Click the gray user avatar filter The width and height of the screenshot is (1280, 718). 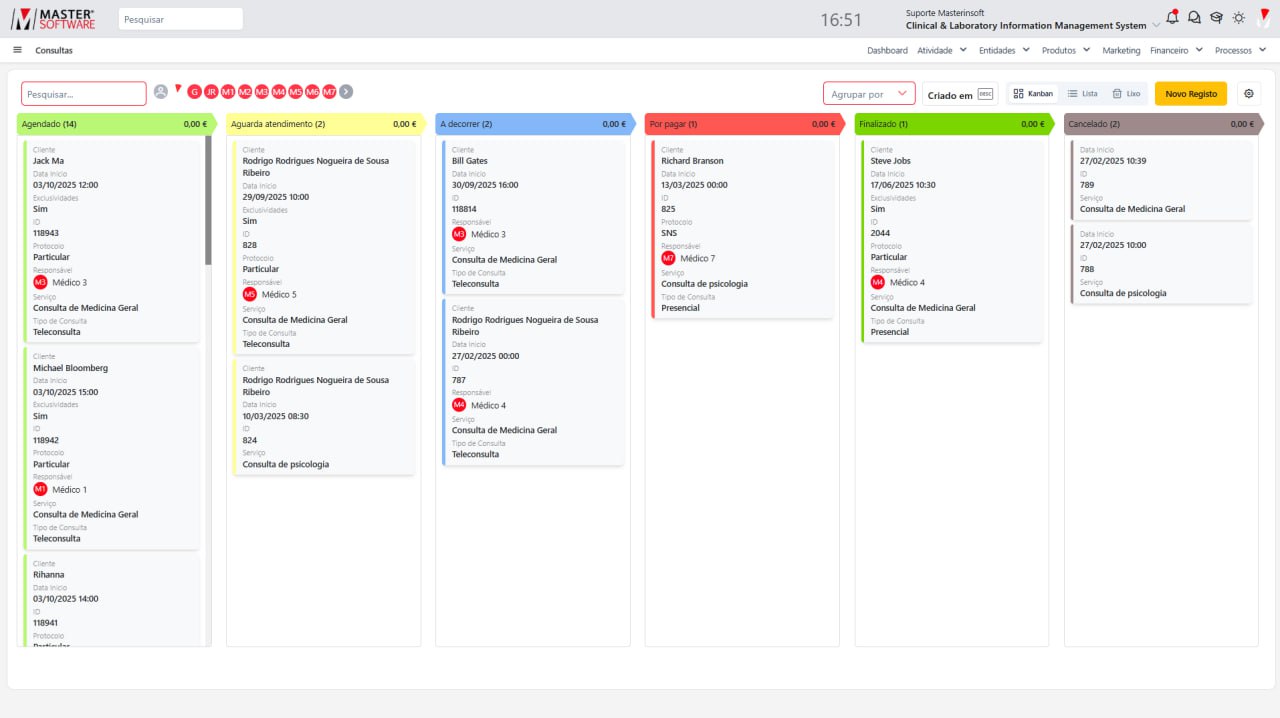161,92
